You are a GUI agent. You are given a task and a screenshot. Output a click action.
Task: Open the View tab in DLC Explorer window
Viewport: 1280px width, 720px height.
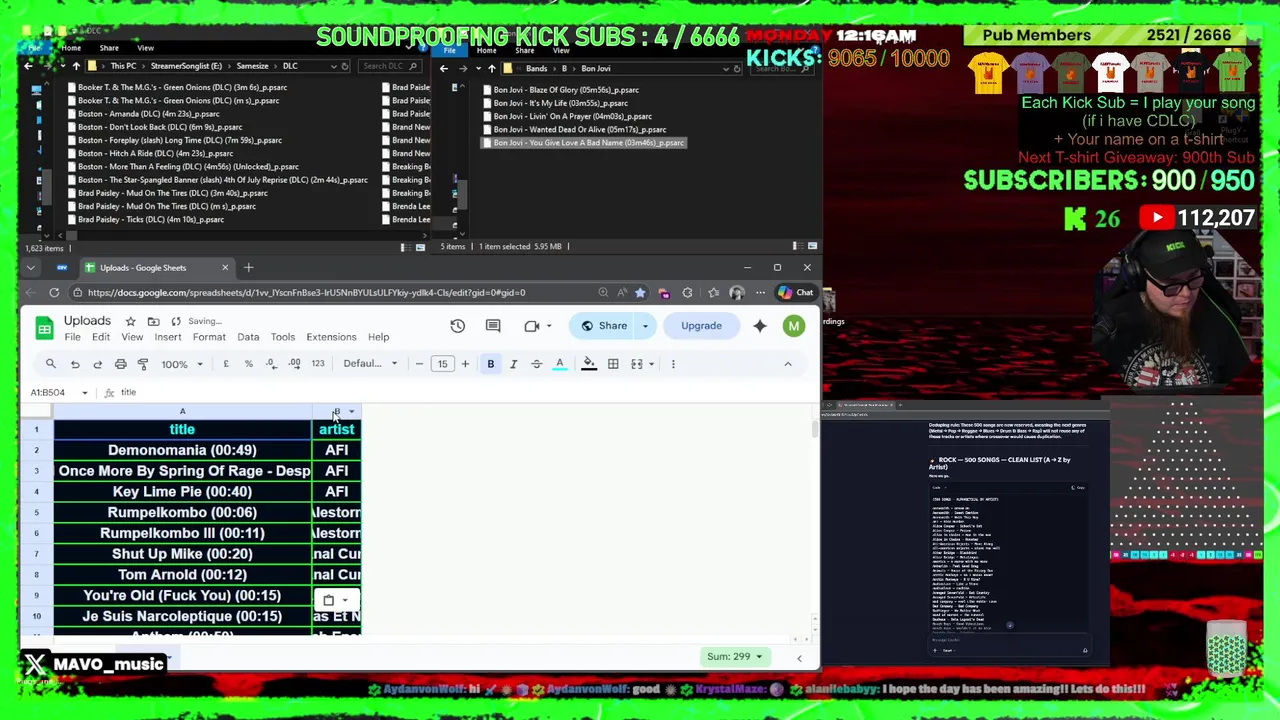146,48
